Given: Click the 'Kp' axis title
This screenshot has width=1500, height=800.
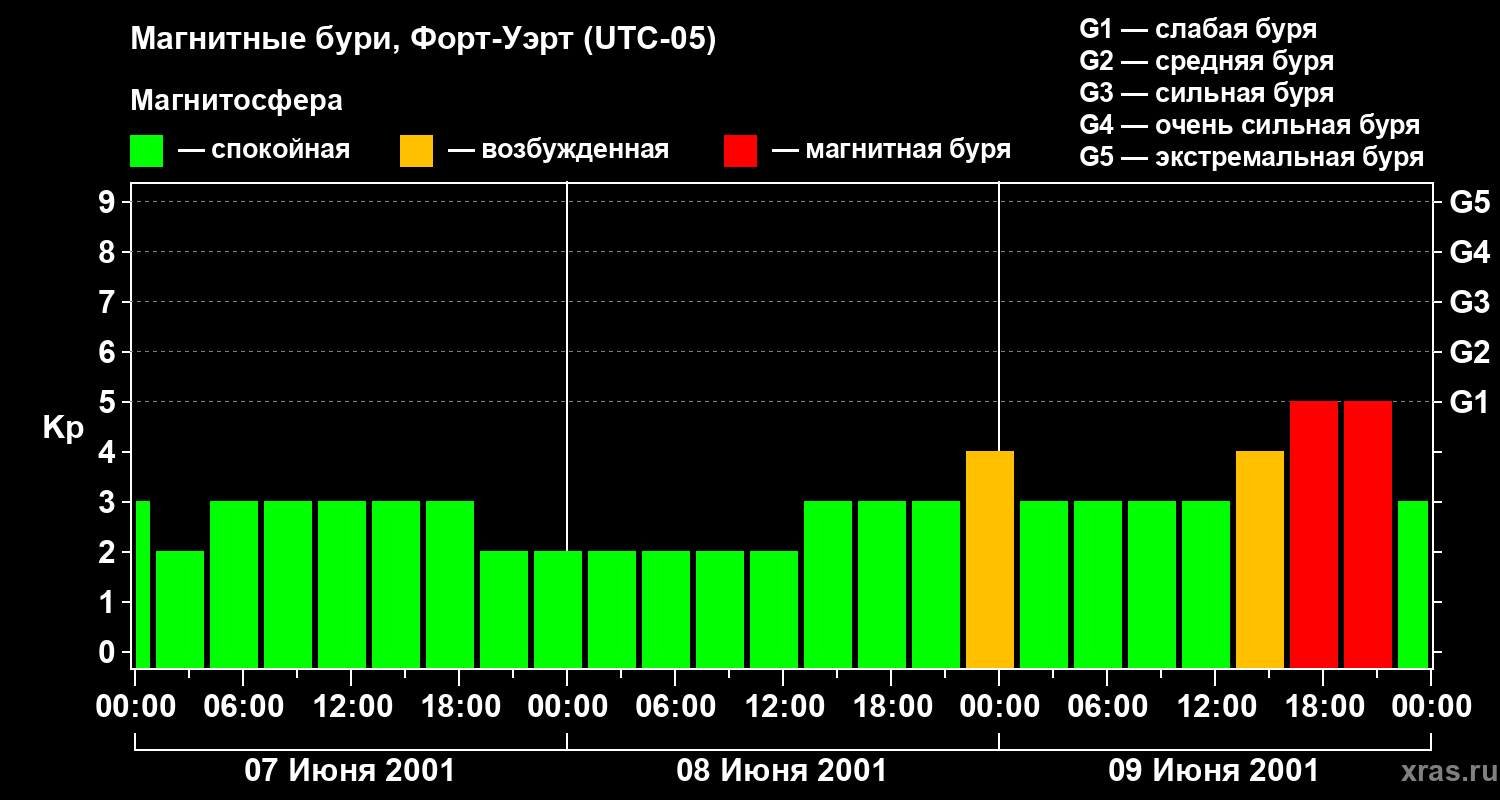Looking at the screenshot, I should pos(63,427).
